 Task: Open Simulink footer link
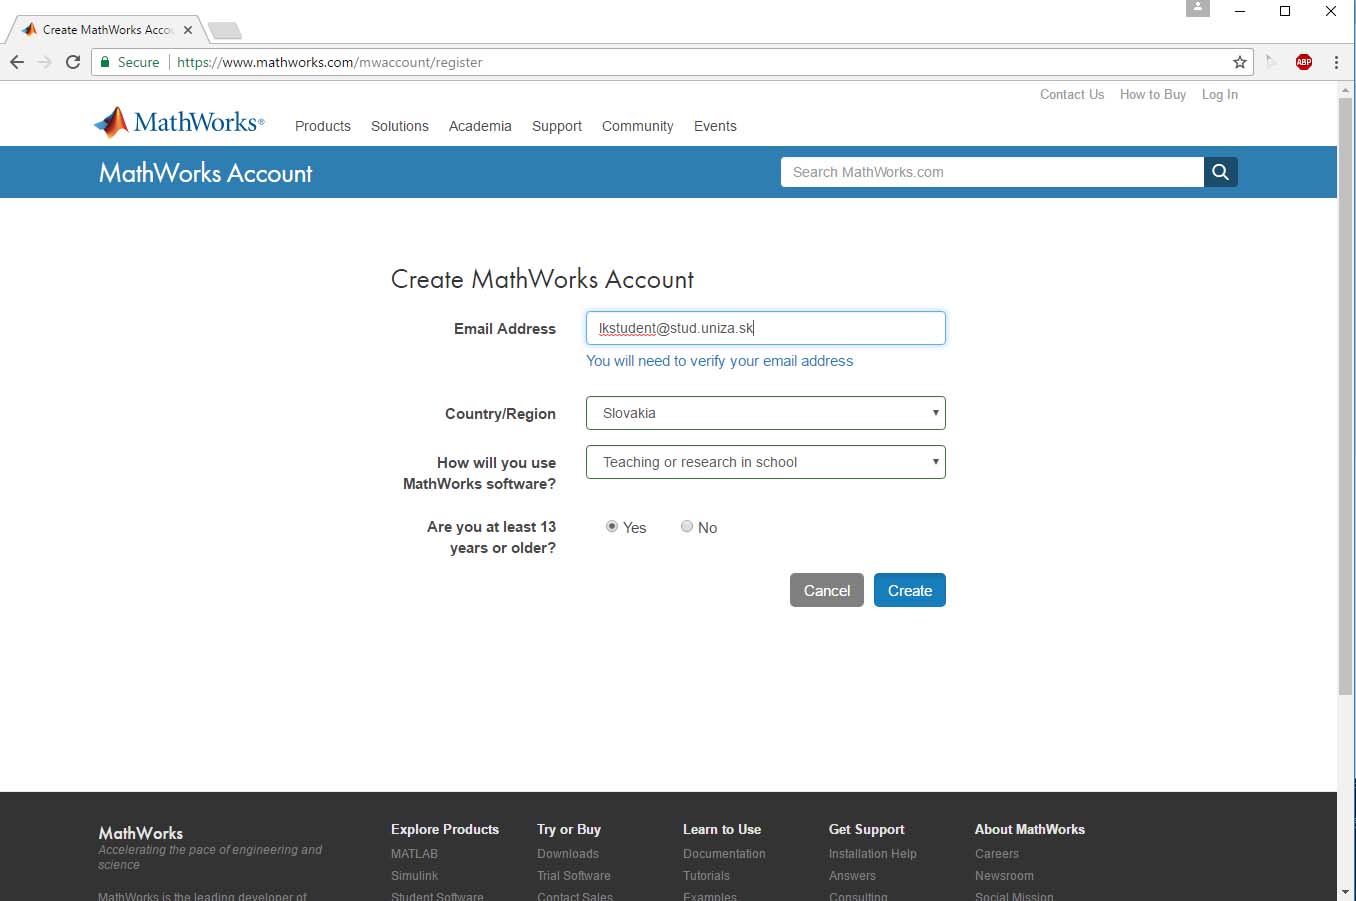(x=414, y=876)
